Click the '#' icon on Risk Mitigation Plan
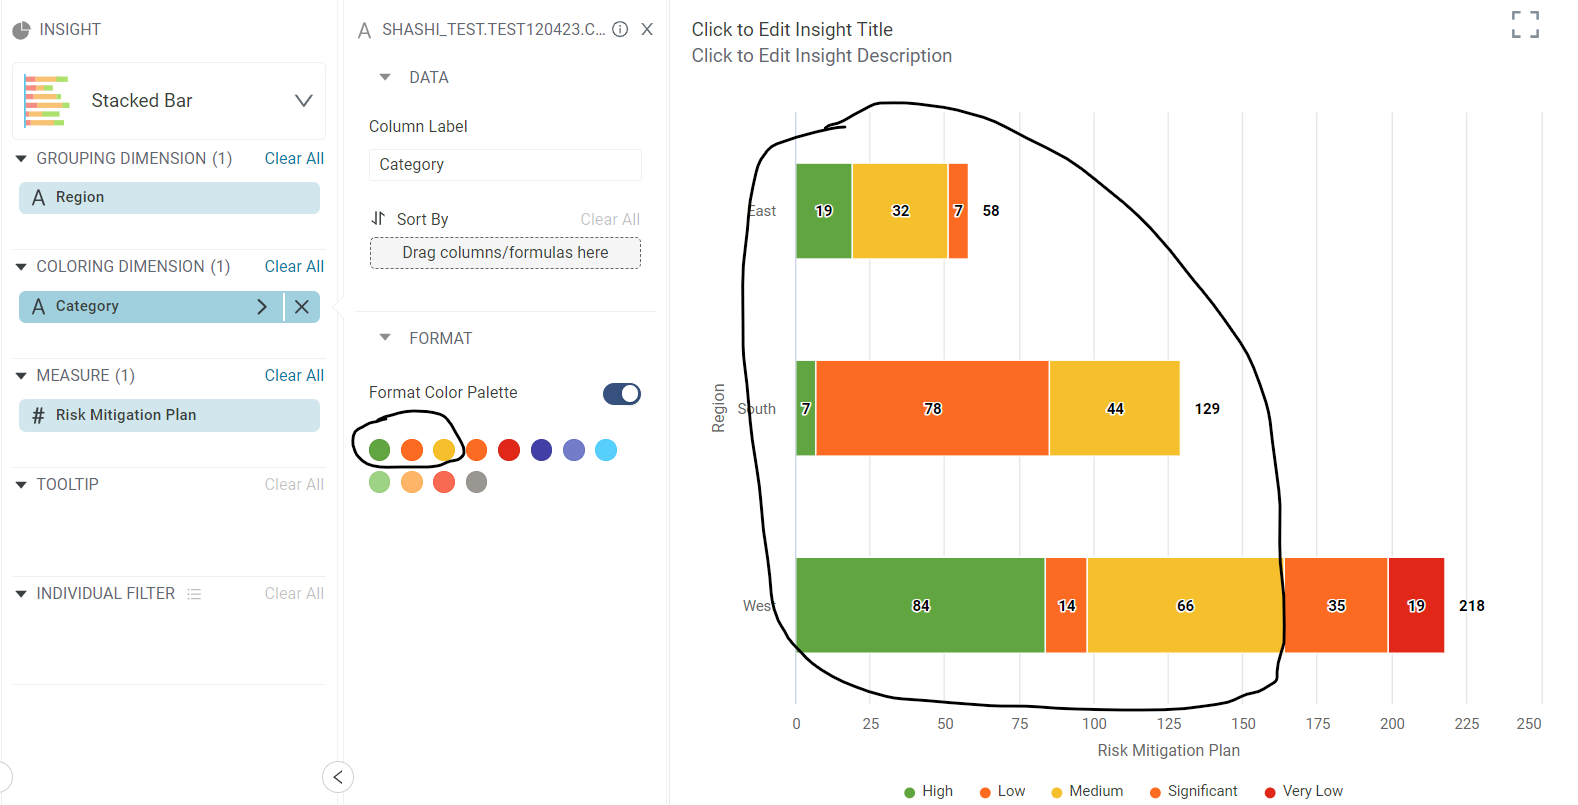 pos(38,415)
